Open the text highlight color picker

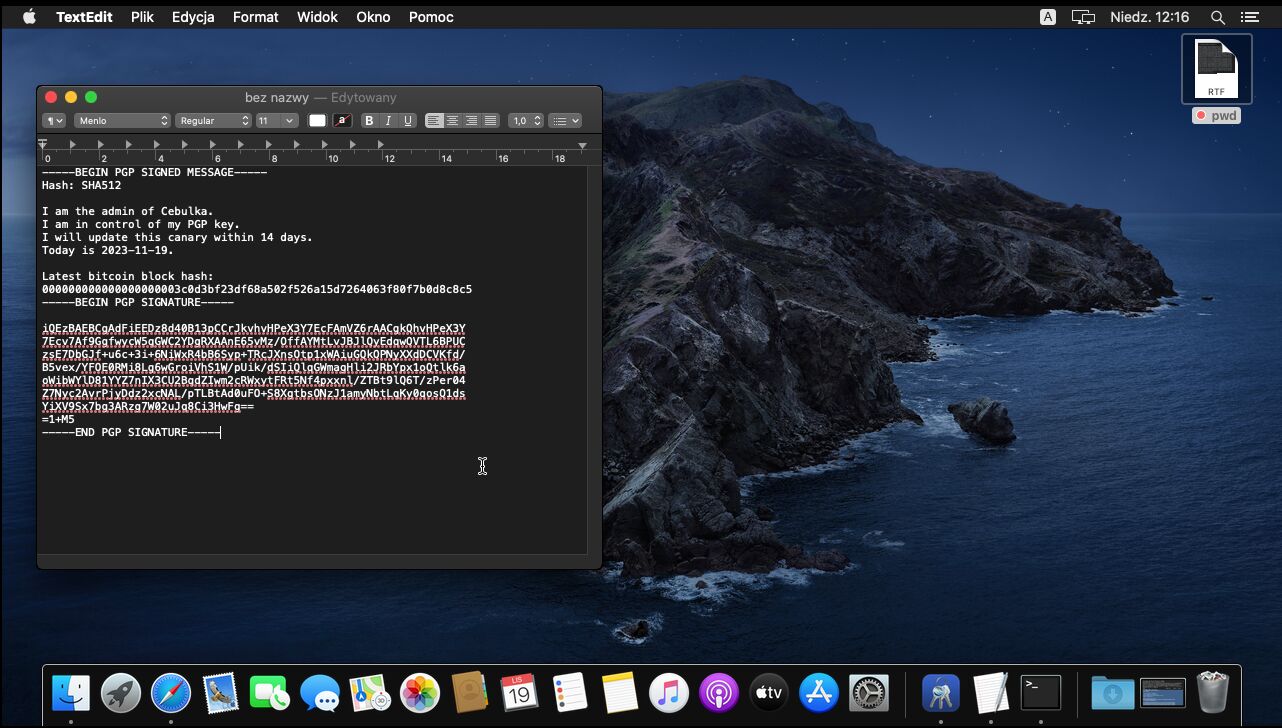342,121
